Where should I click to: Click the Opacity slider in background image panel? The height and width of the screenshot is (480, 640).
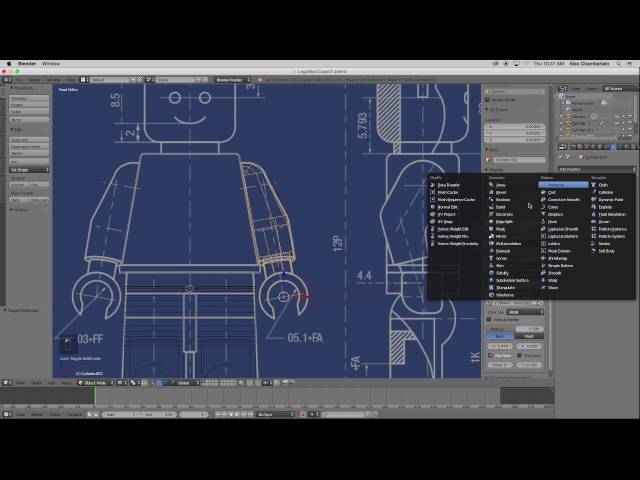click(515, 329)
